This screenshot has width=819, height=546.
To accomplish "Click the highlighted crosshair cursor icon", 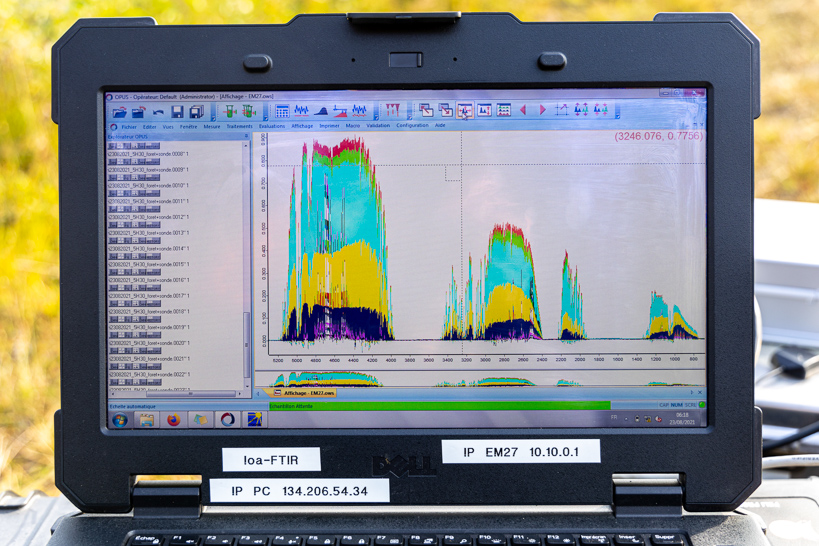I will 465,110.
